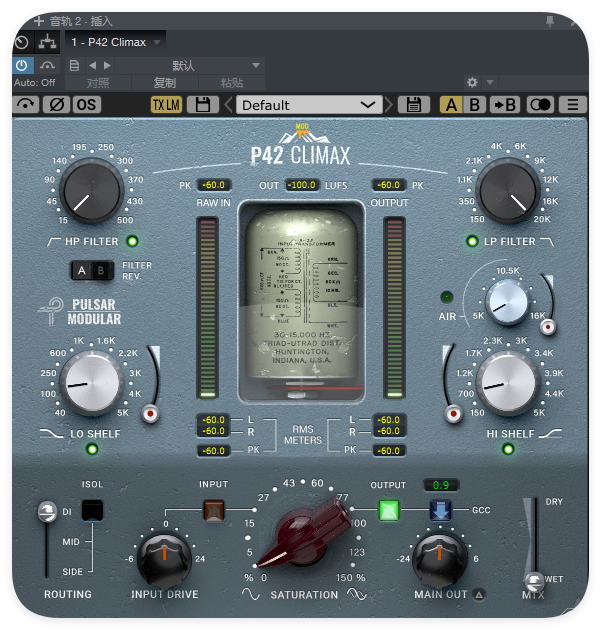Click the HP FILTER frequency knob

[x=92, y=190]
